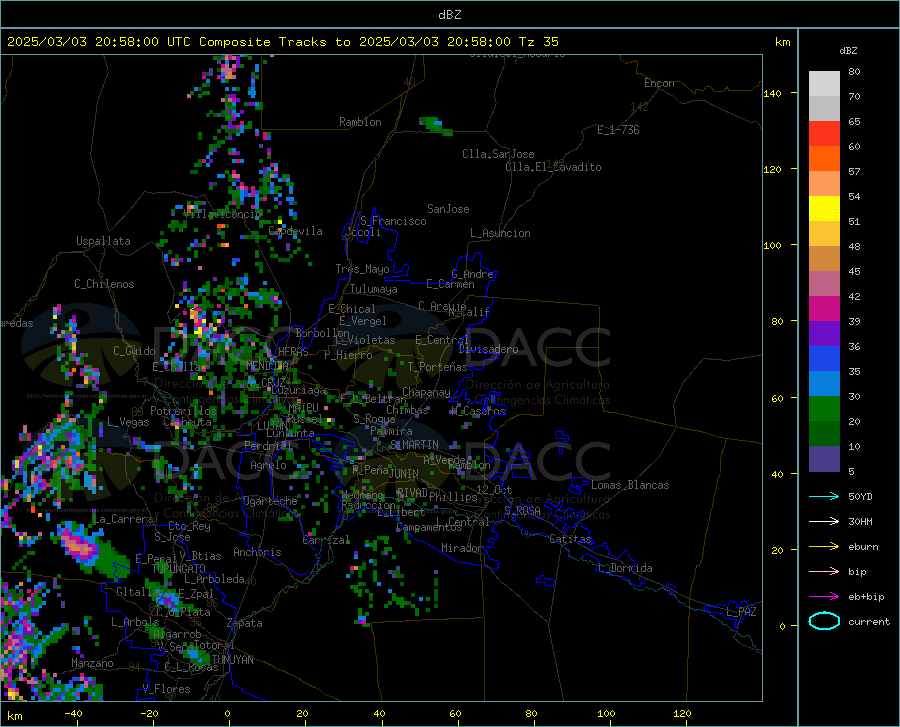
Task: Pick the red swatch in the dBZ legend
Action: point(824,134)
